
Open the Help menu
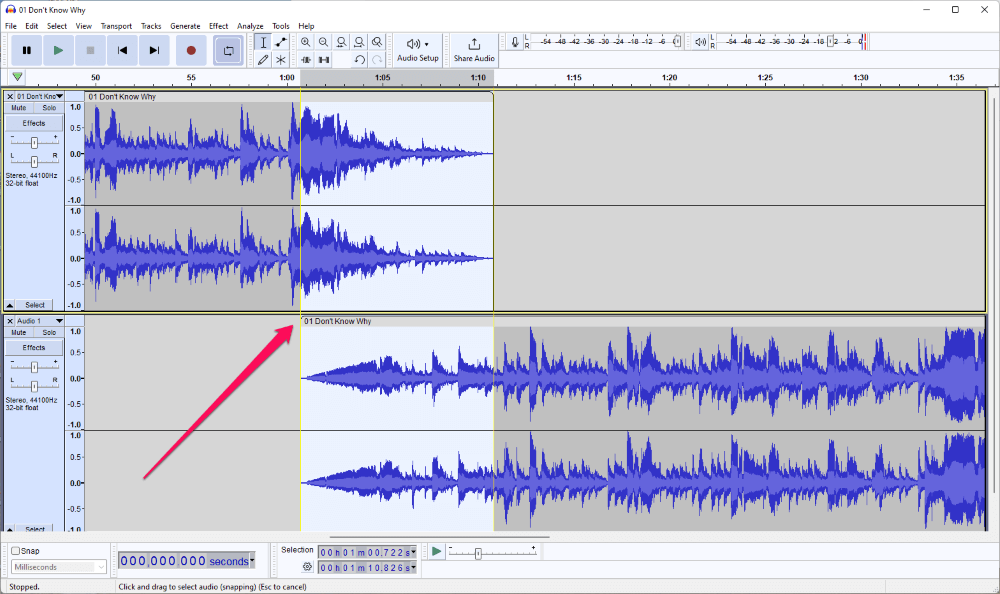[x=306, y=26]
